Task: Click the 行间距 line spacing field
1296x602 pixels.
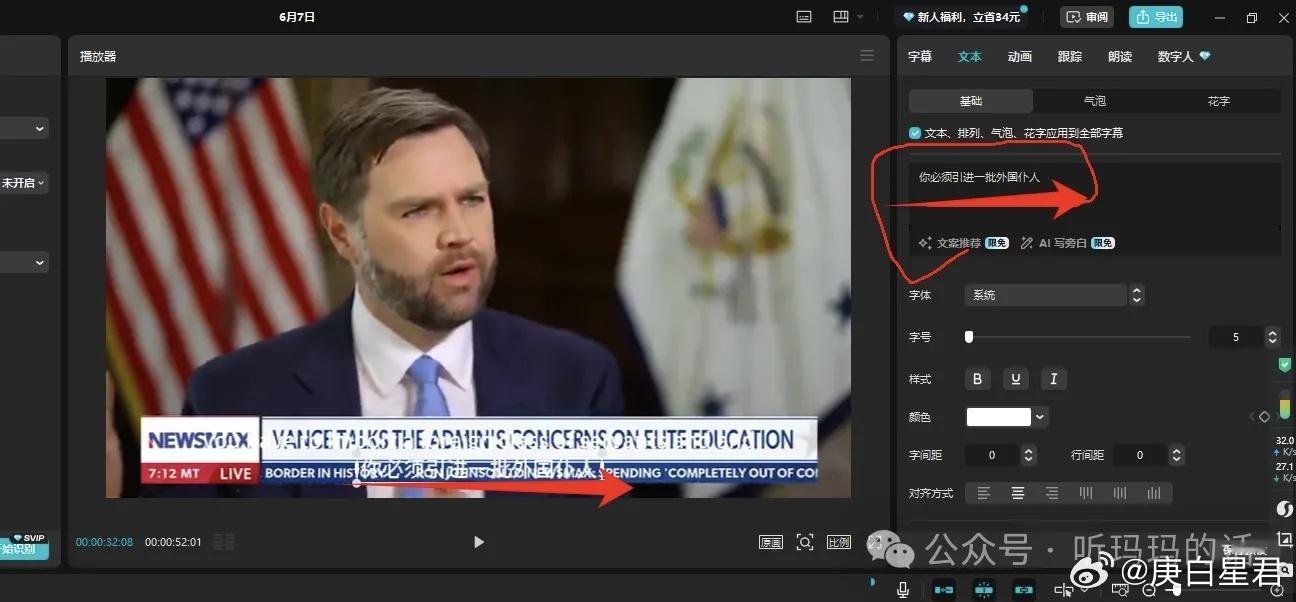Action: (1140, 455)
